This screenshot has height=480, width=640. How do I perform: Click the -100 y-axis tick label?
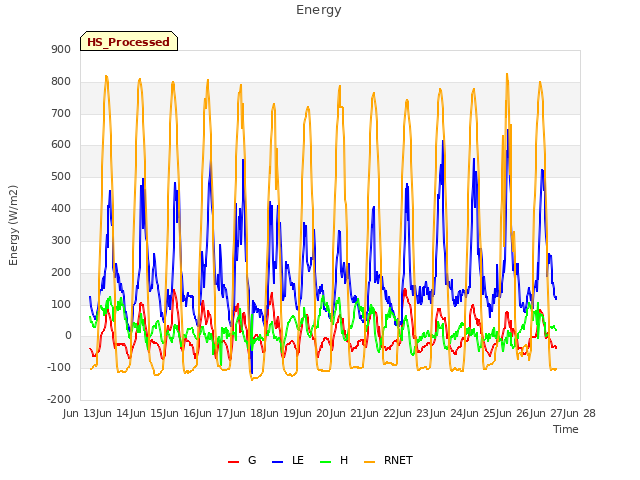pos(59,367)
